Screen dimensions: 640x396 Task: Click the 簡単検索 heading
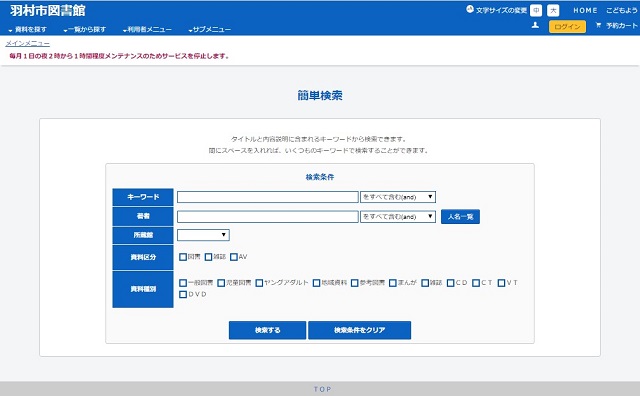[x=320, y=96]
